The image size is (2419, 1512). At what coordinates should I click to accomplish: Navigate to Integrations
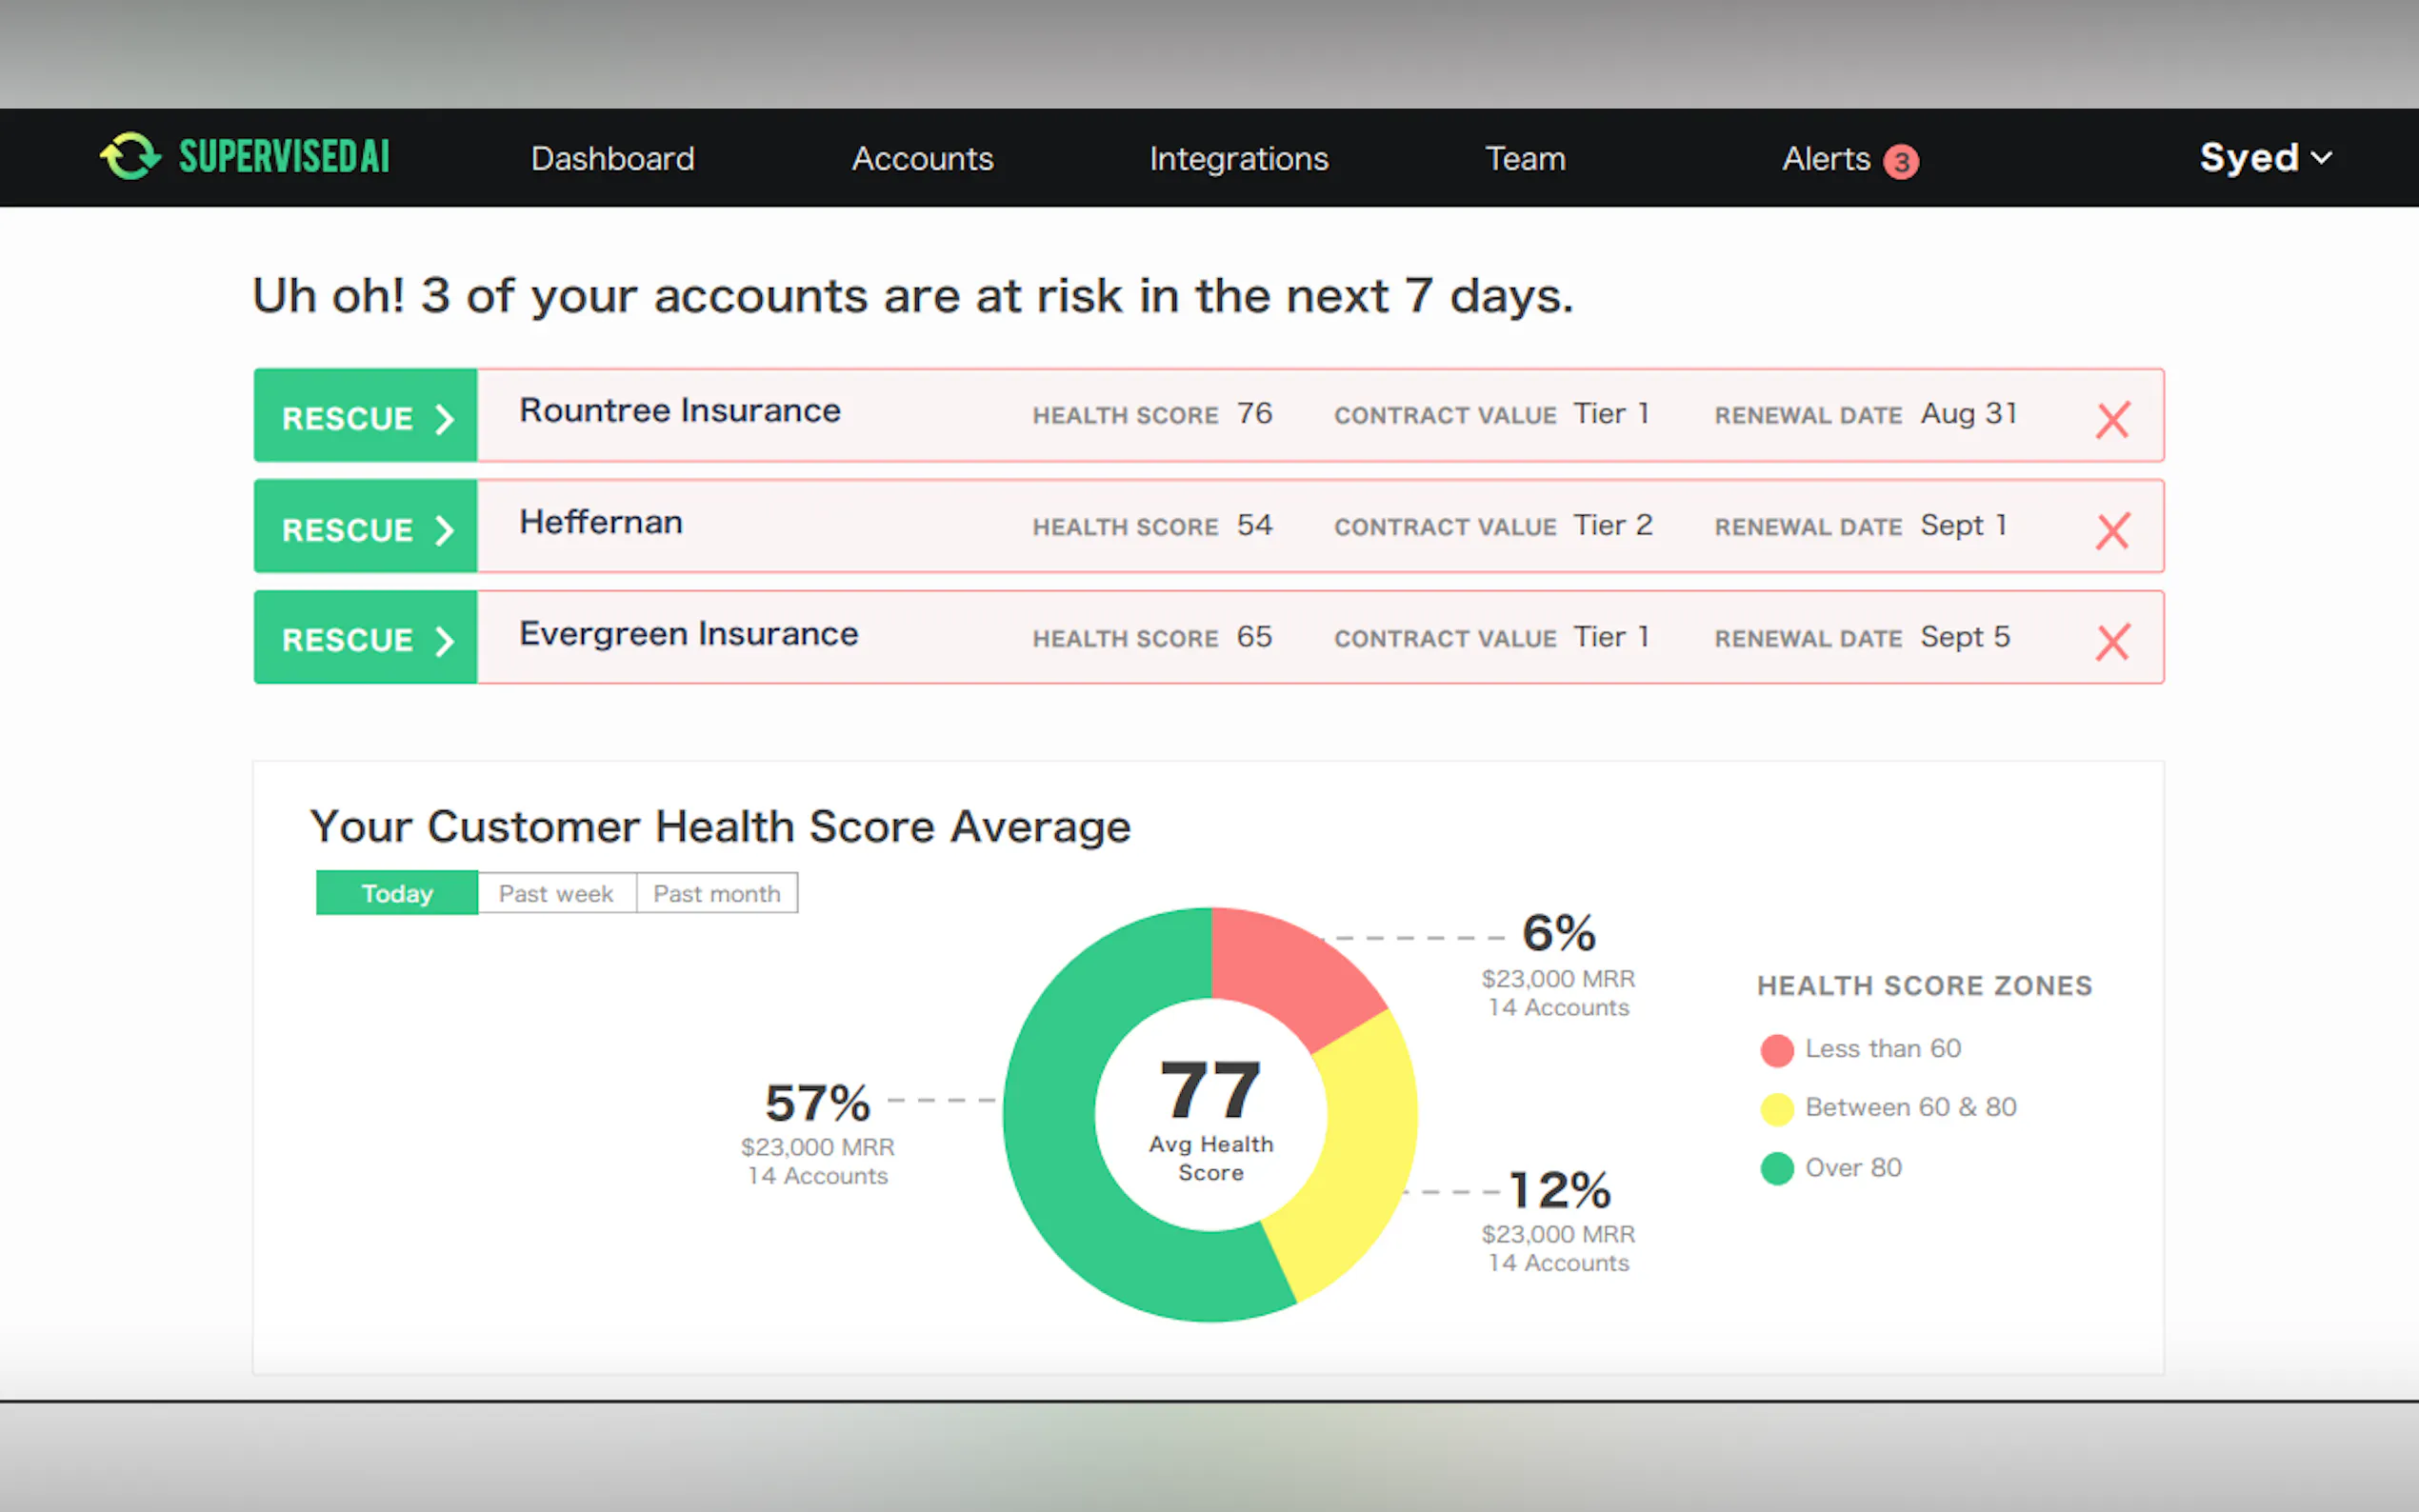pos(1238,159)
